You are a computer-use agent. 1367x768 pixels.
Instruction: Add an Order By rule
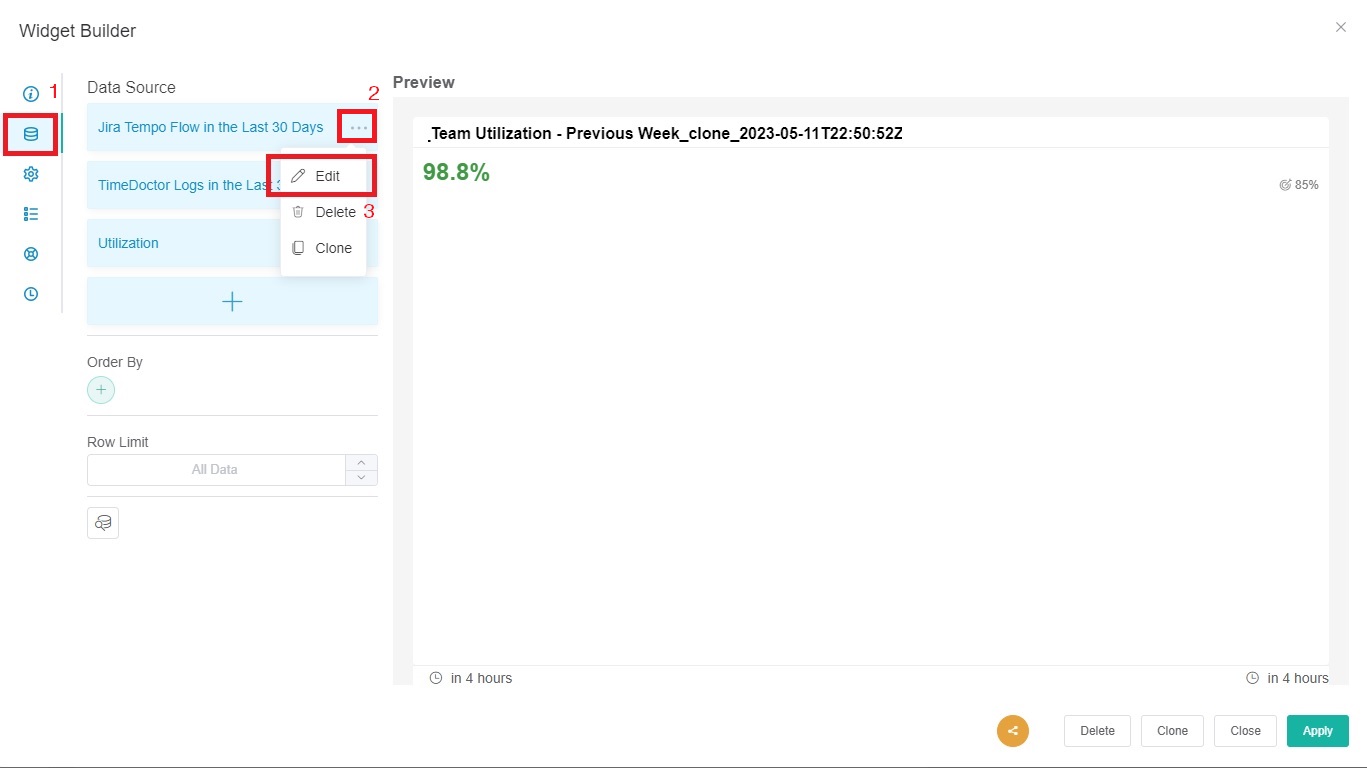(x=101, y=390)
